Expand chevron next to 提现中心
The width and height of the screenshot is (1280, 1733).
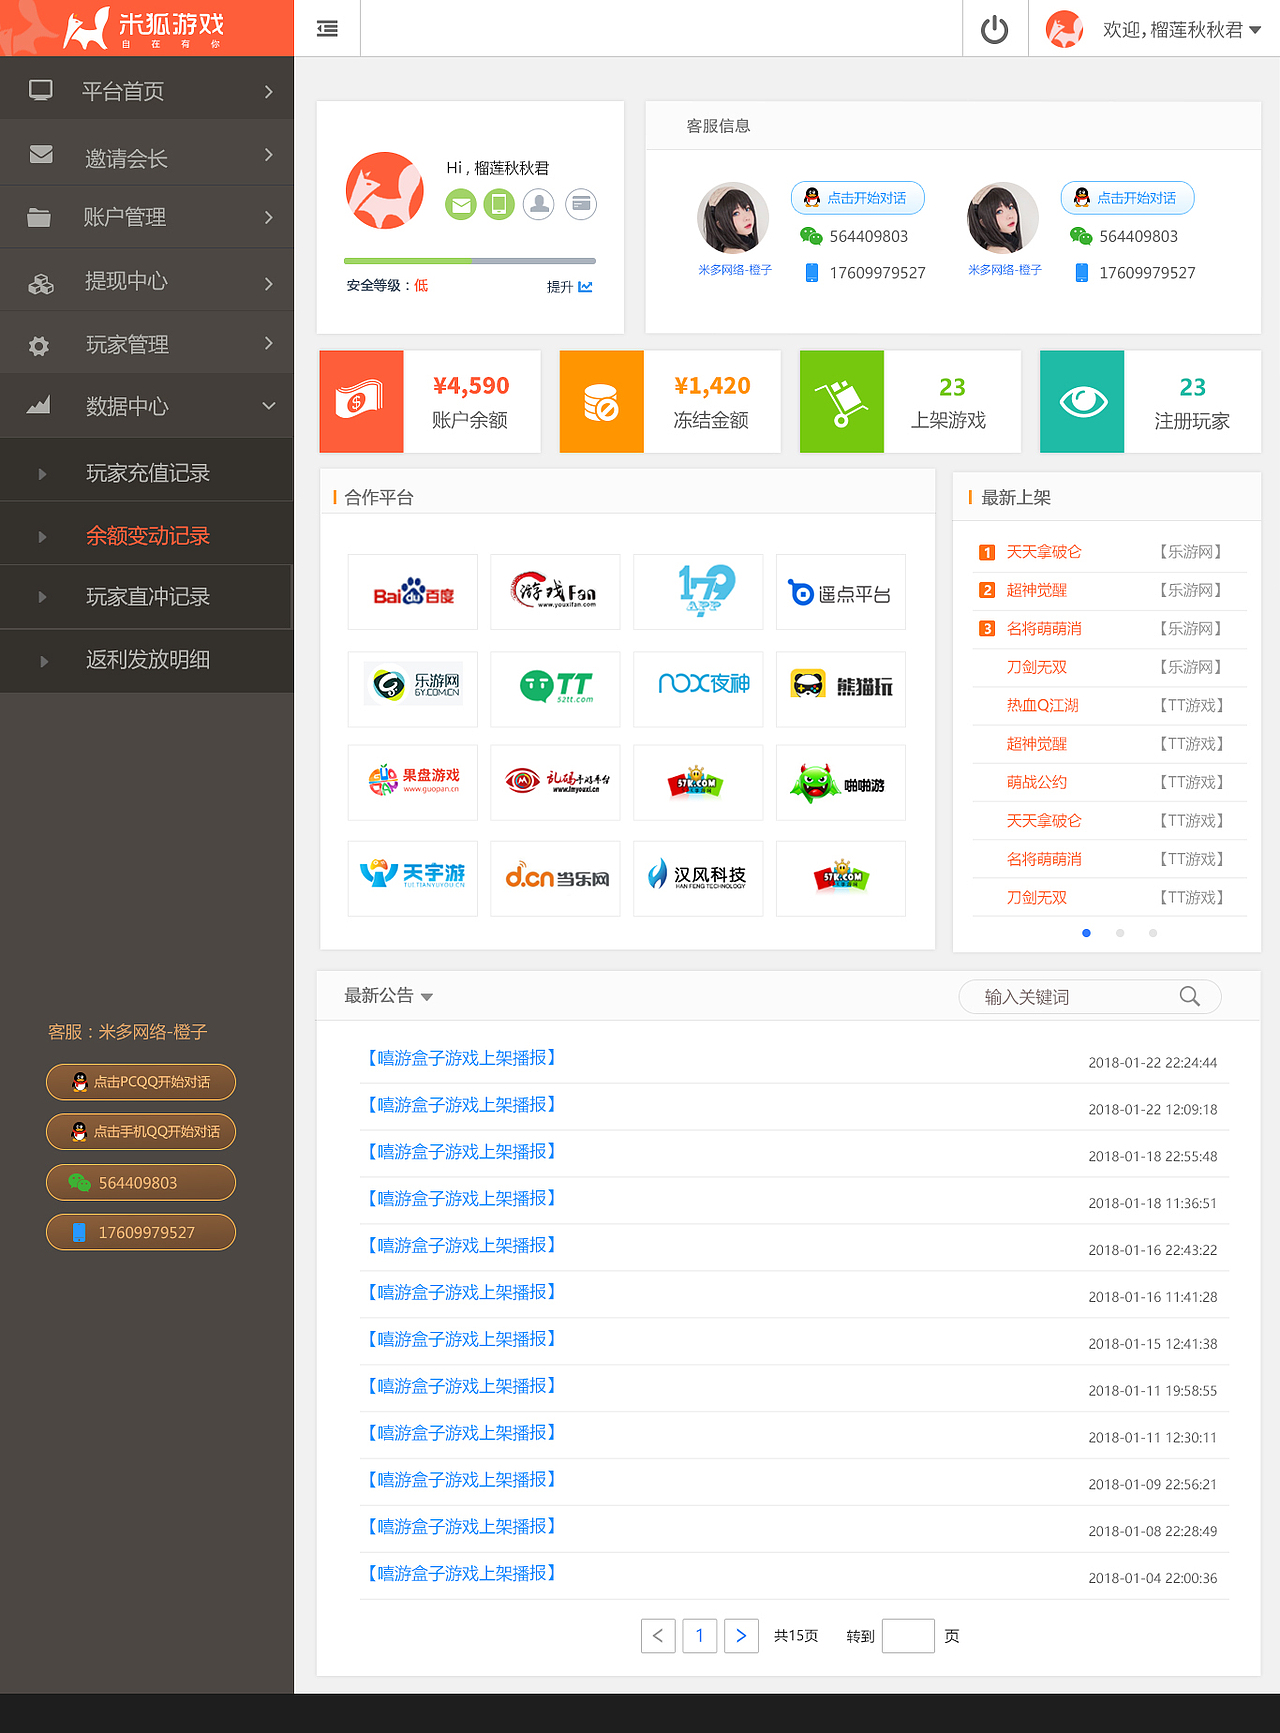coord(268,283)
